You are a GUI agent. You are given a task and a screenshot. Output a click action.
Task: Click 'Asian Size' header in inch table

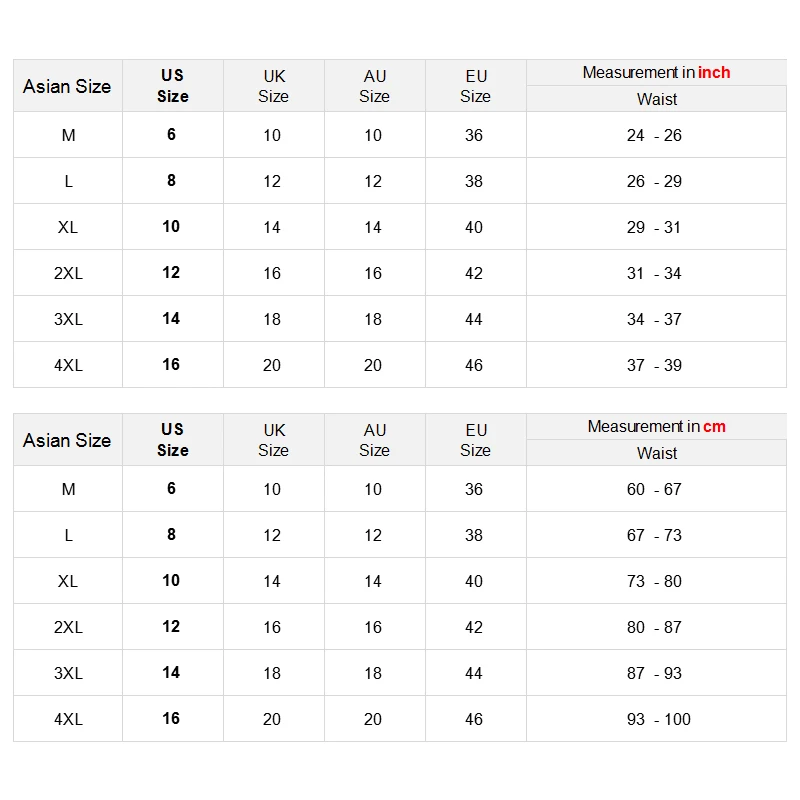(67, 86)
